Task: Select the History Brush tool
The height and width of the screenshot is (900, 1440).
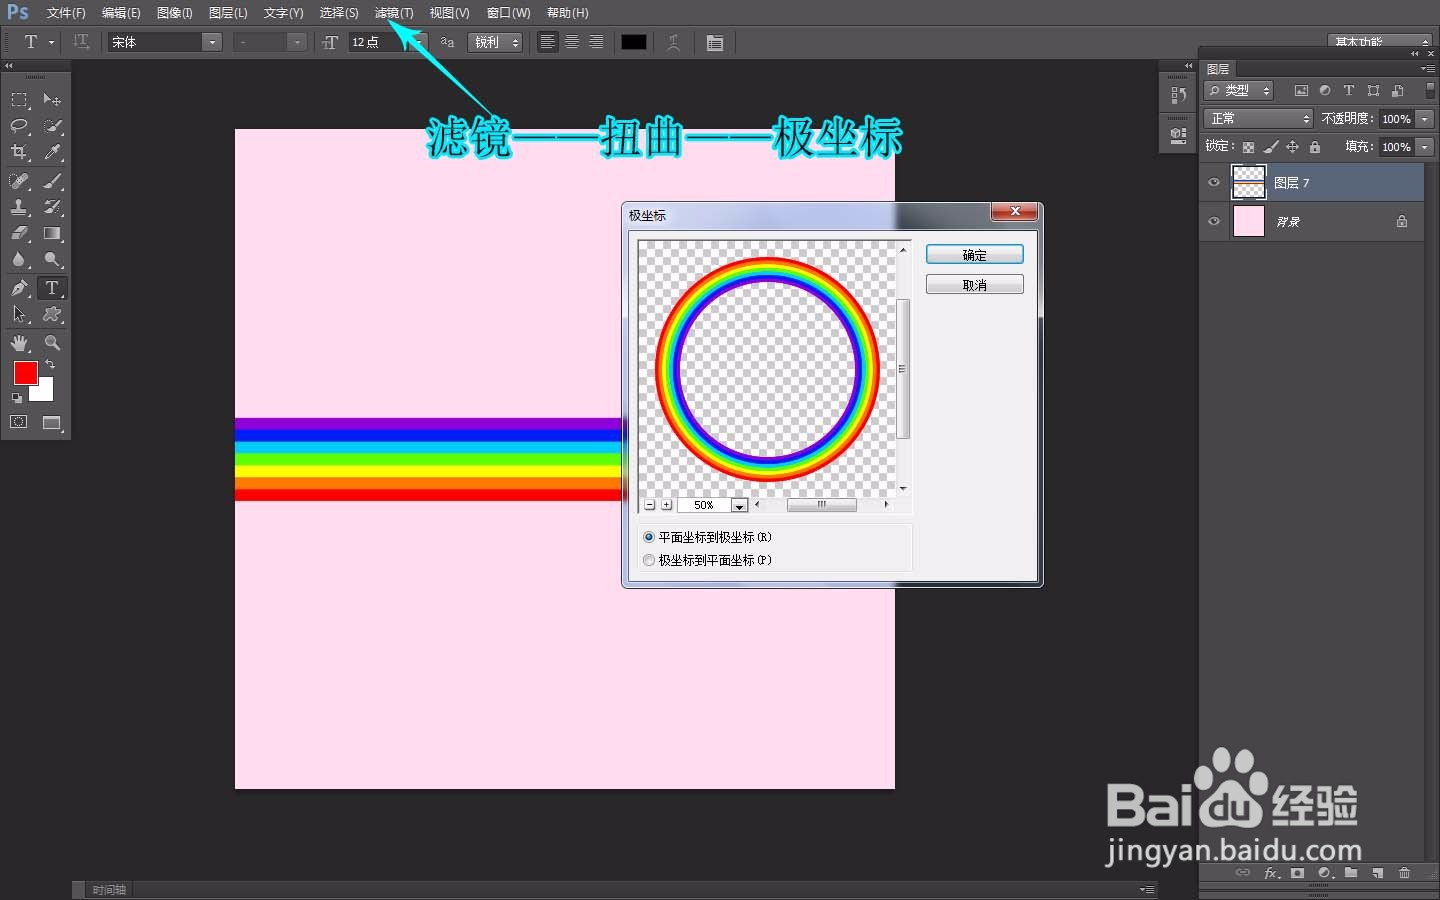Action: (52, 207)
